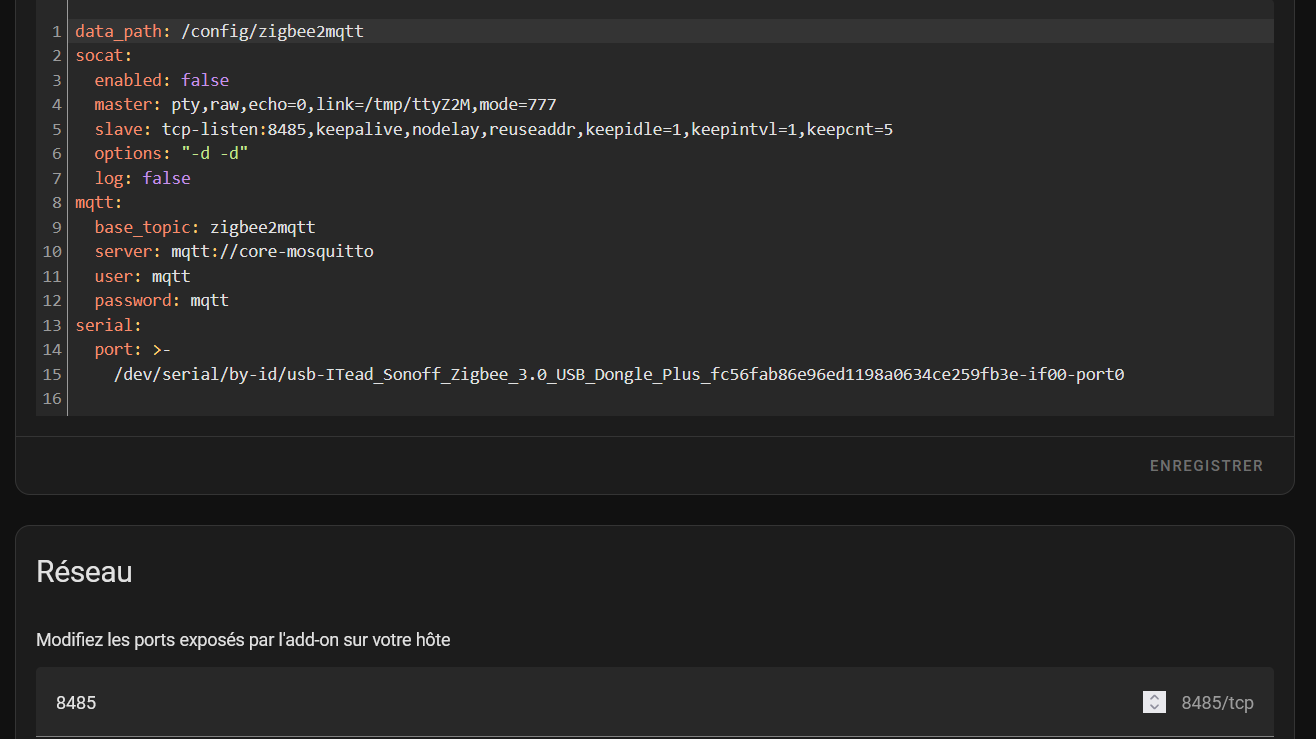Screen dimensions: 1316x739
Task: Click the 'slave: tcp-listen:8485' line
Action: (x=493, y=129)
